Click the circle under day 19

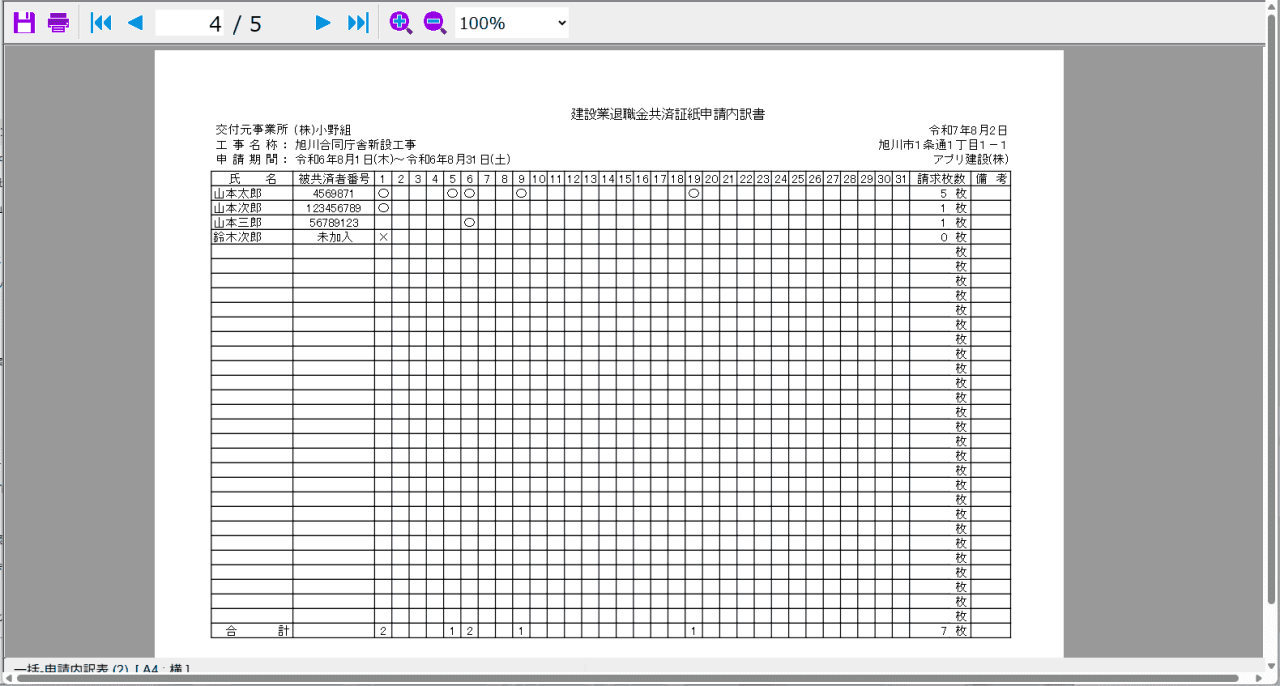(x=693, y=193)
